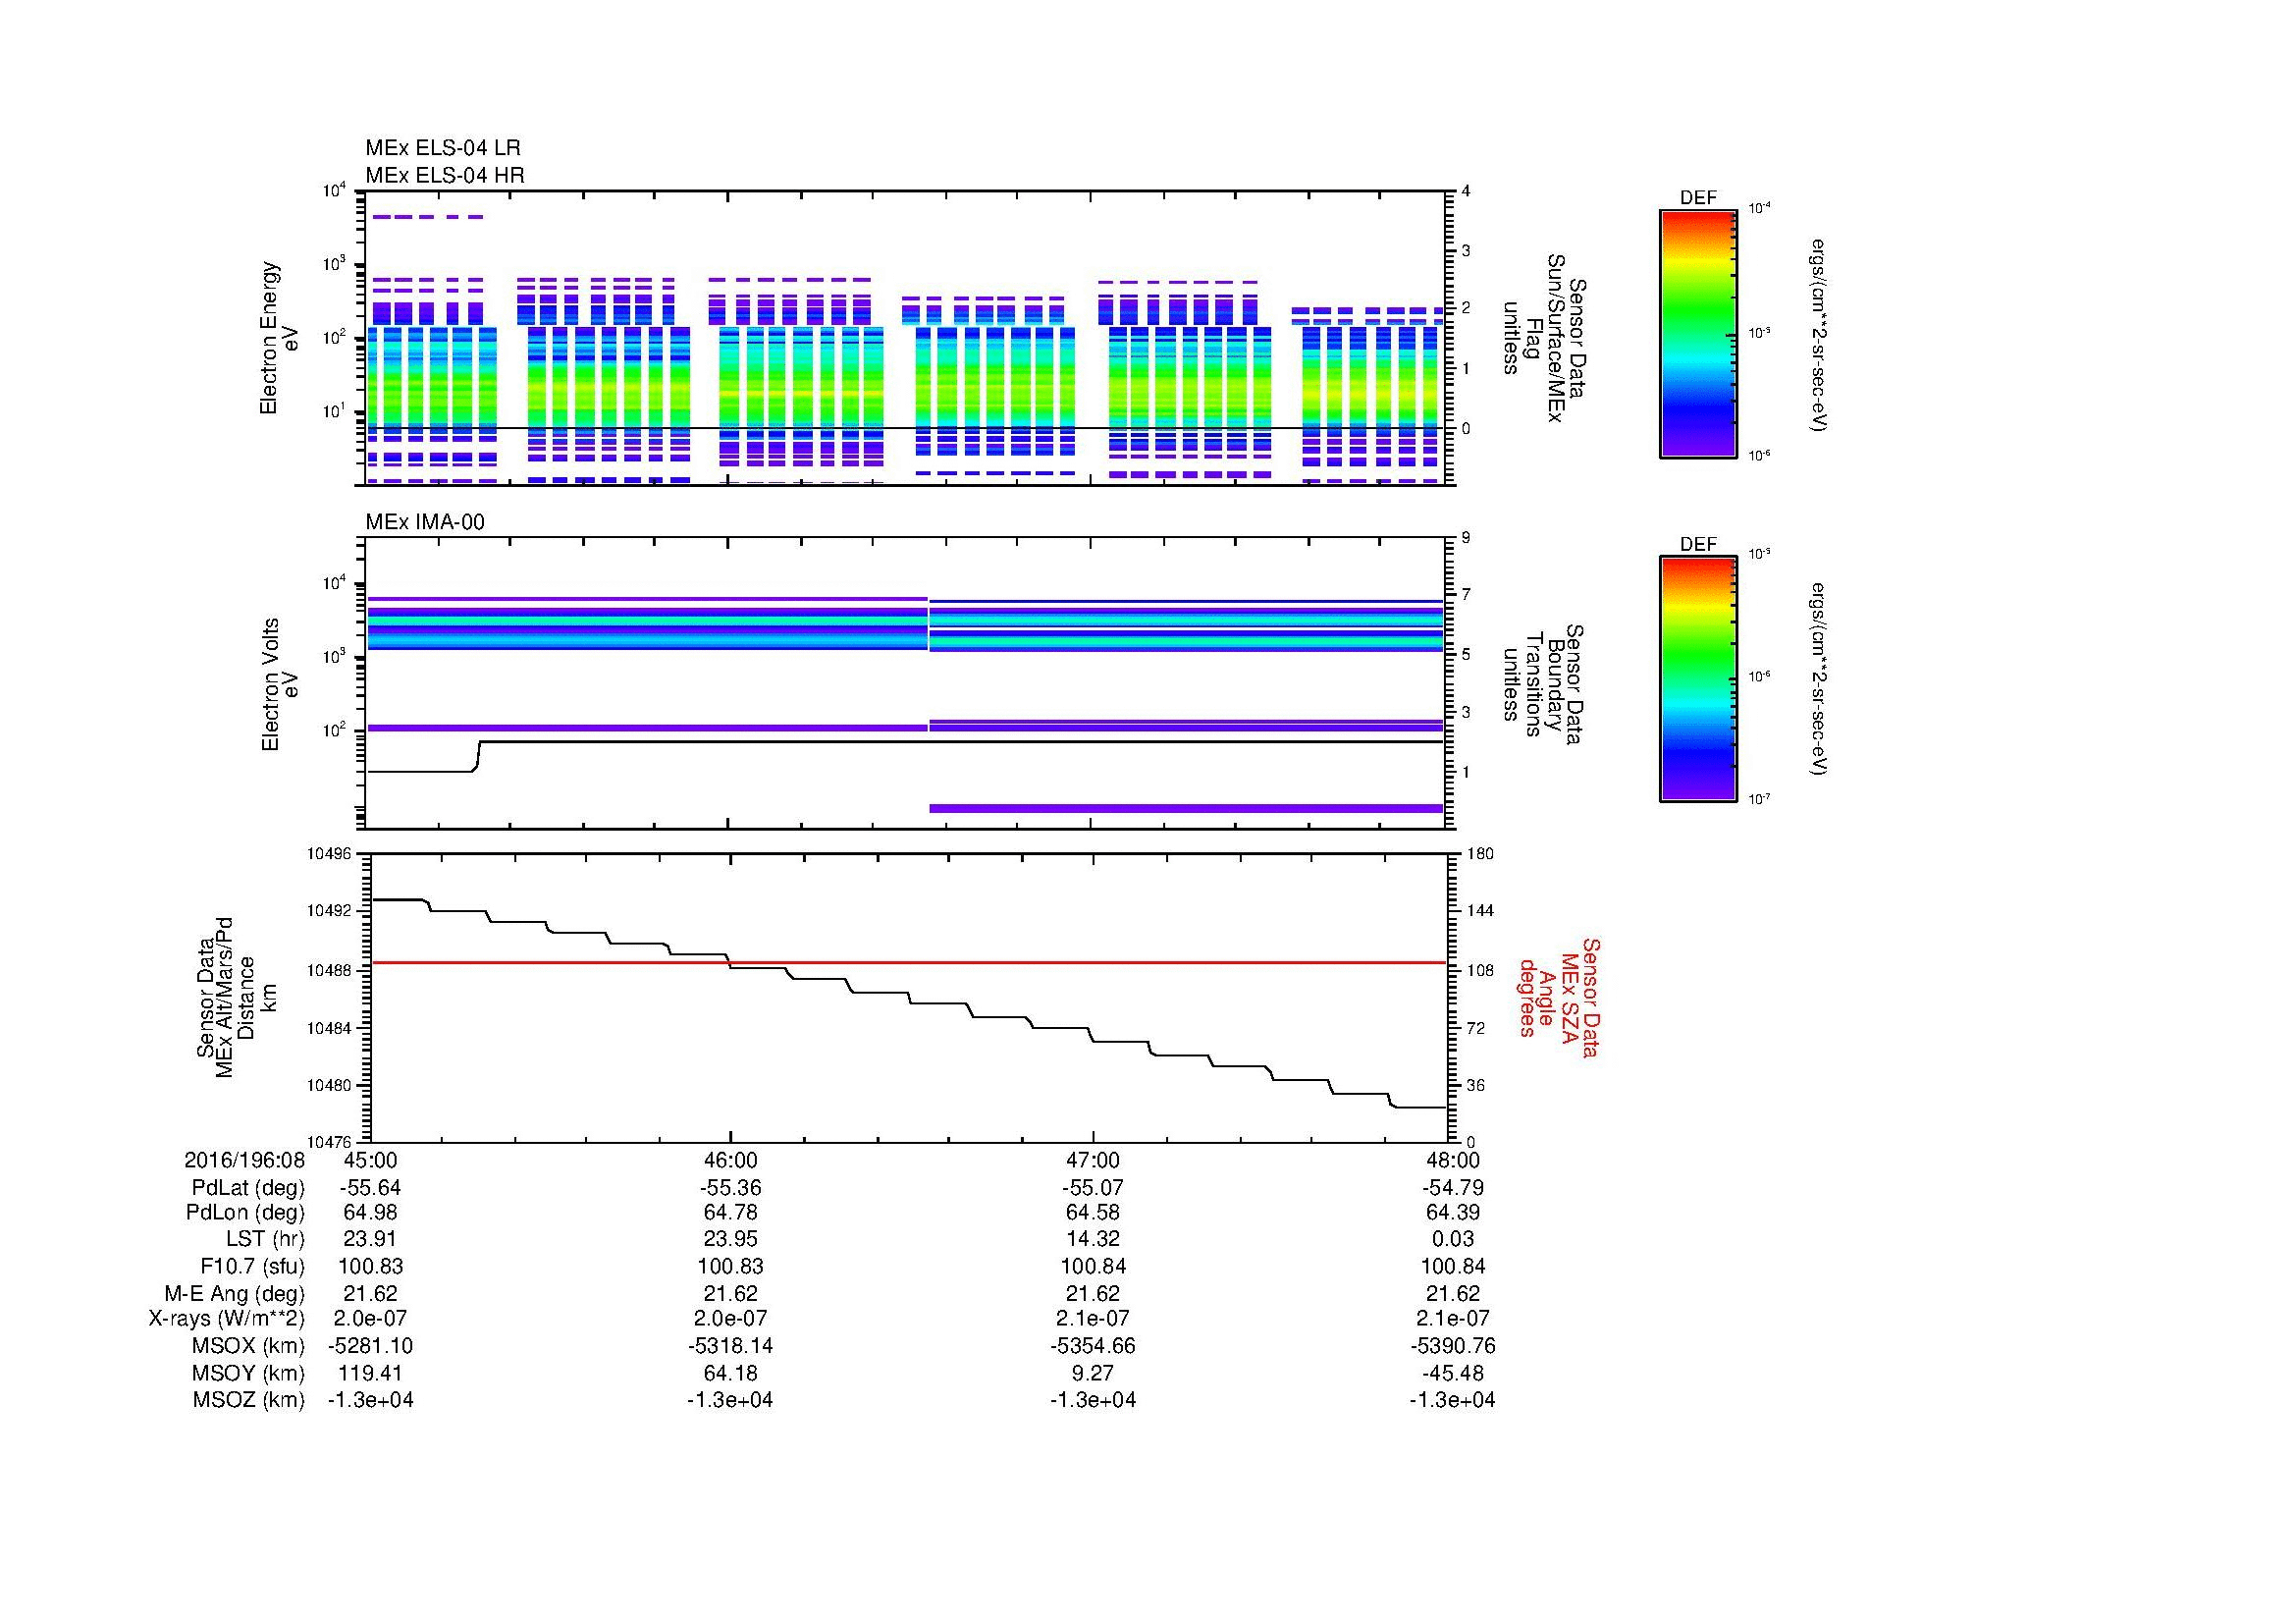2296x1623 pixels.
Task: Click the X-rays (W/m**2) row label
Action: pyautogui.click(x=226, y=1319)
